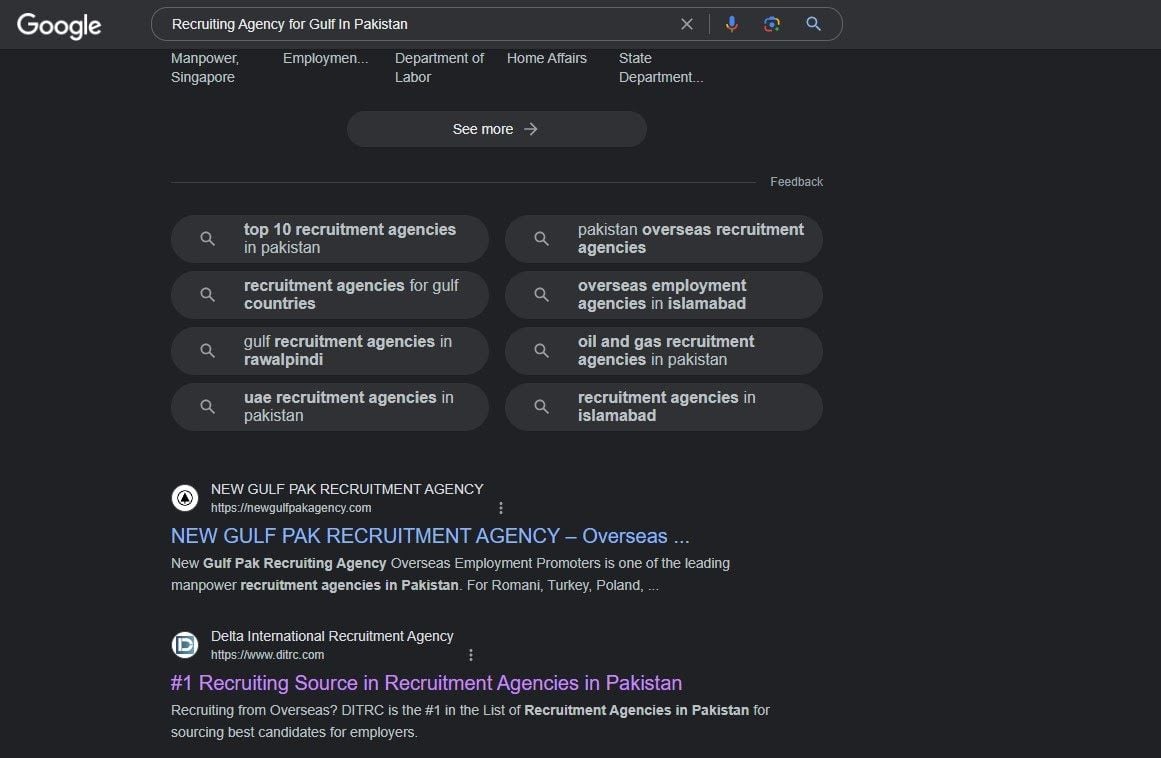Screen dimensions: 1161x758
Task: Send feedback via Feedback link
Action: pos(796,182)
